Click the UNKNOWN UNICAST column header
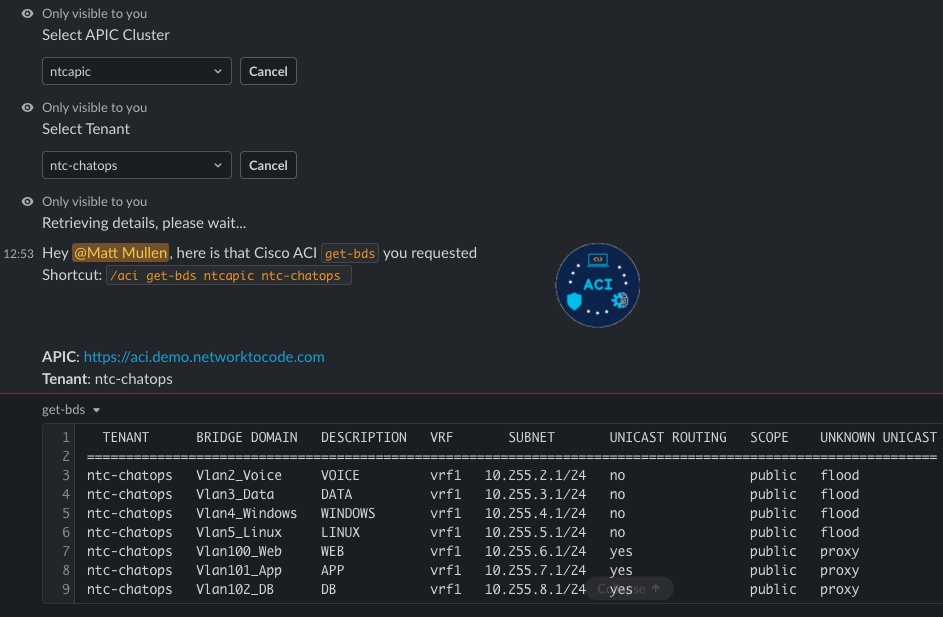This screenshot has width=943, height=617. coord(879,437)
